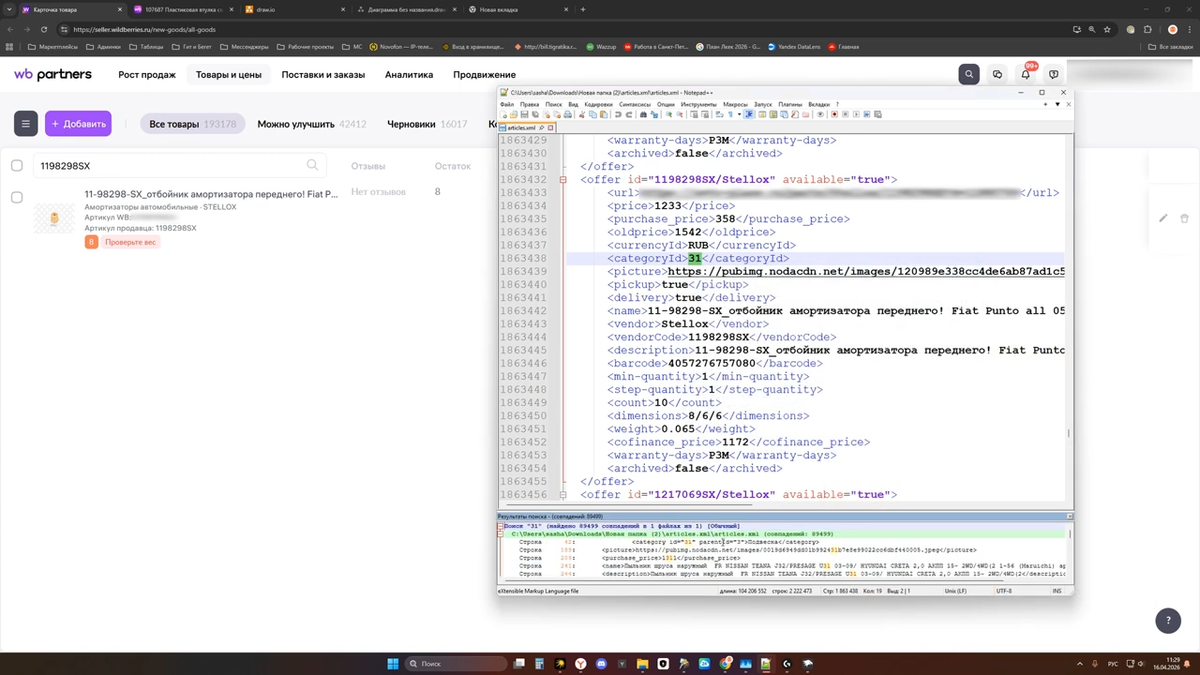Click the product thumbnail image of the Stellox item
This screenshot has width=1200, height=675.
[55, 218]
